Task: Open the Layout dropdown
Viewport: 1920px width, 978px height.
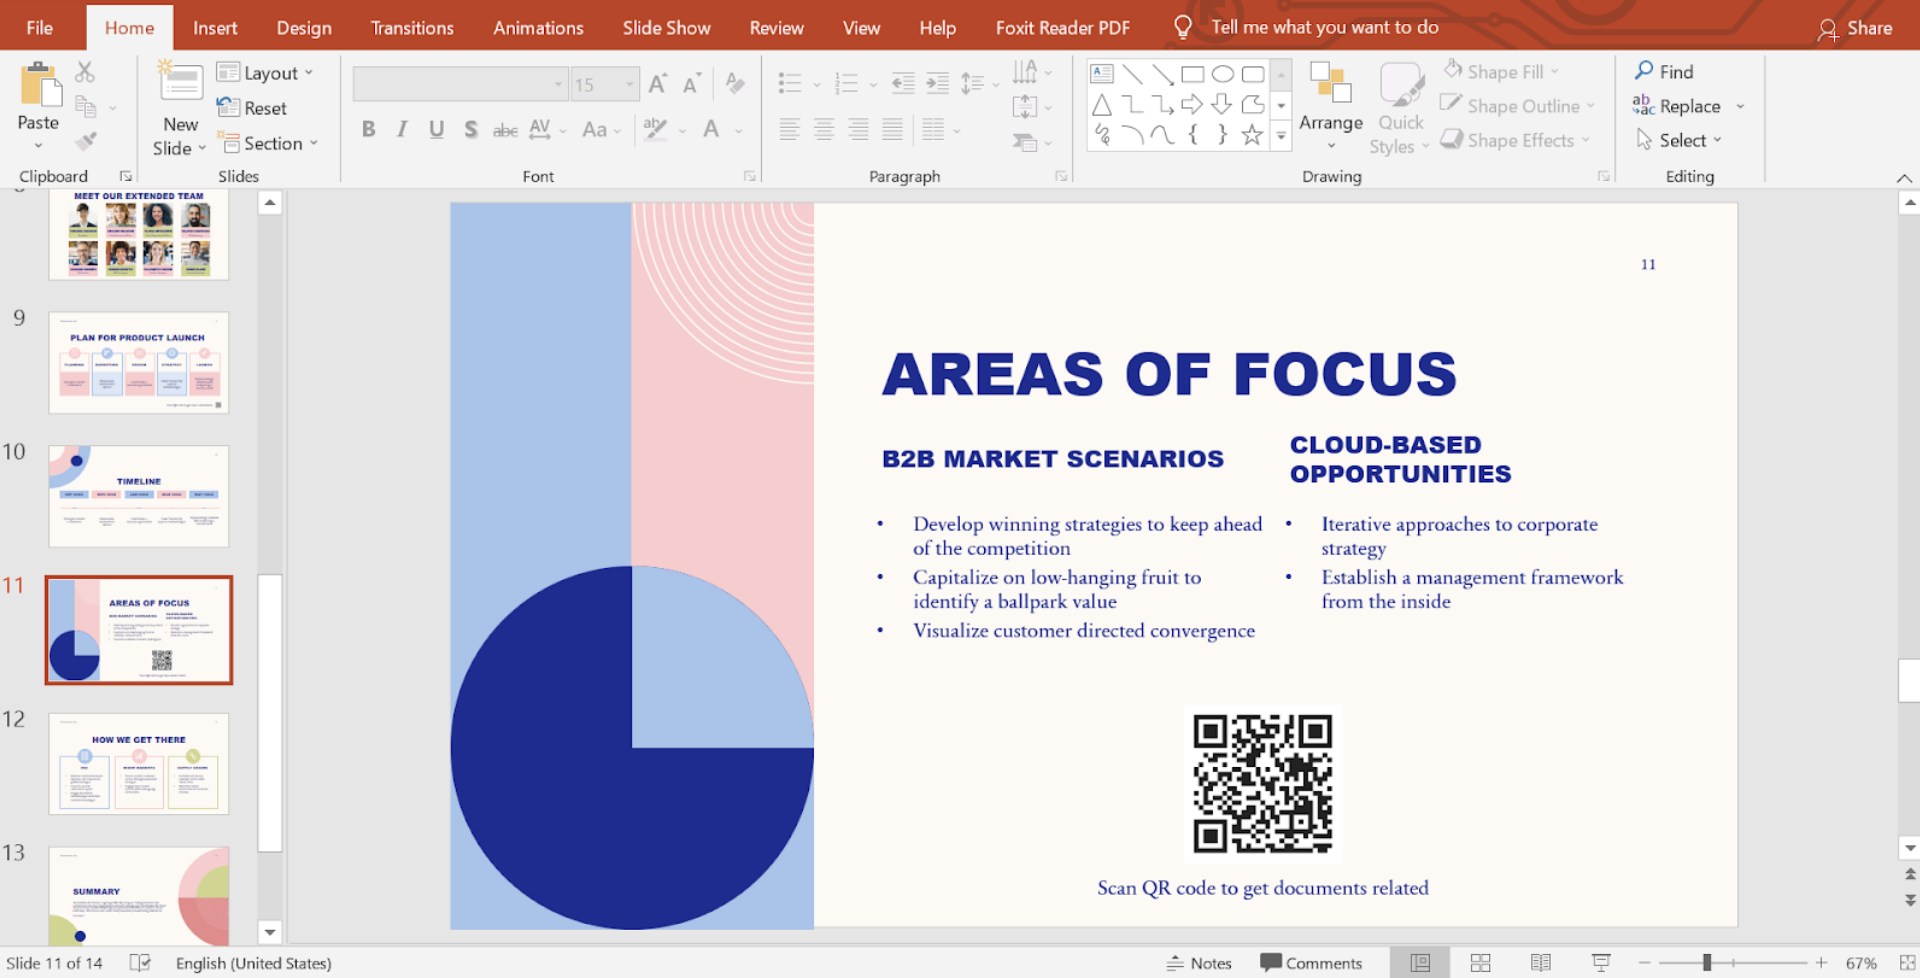Action: [x=266, y=73]
